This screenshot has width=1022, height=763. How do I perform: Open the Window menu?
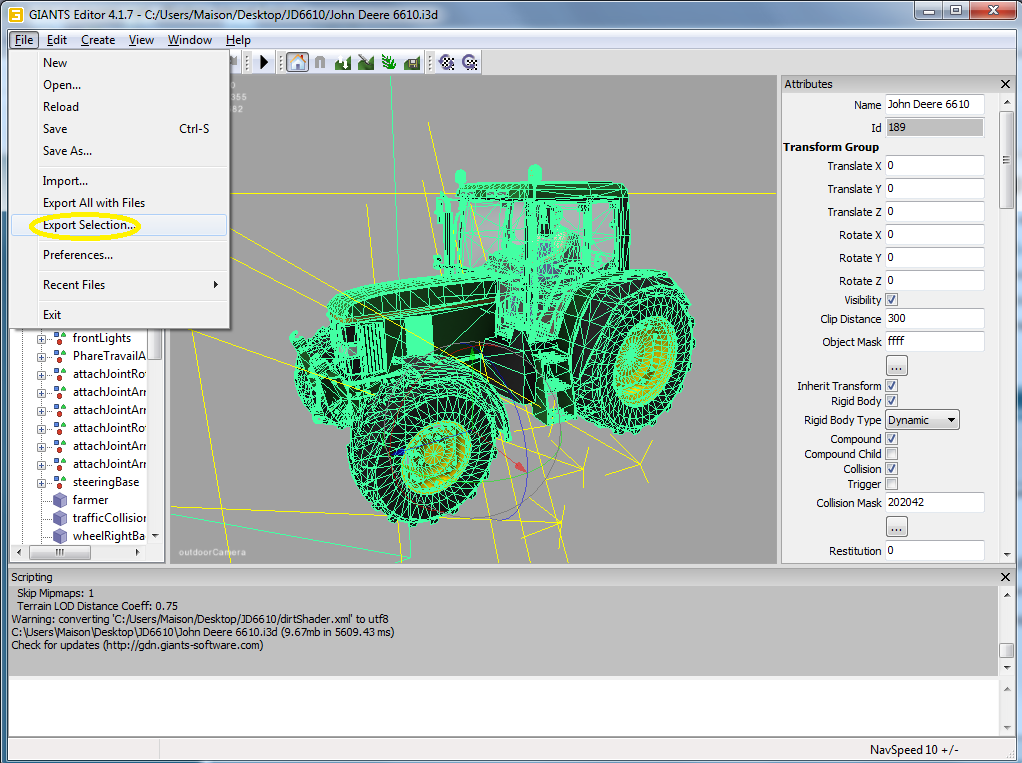(190, 40)
